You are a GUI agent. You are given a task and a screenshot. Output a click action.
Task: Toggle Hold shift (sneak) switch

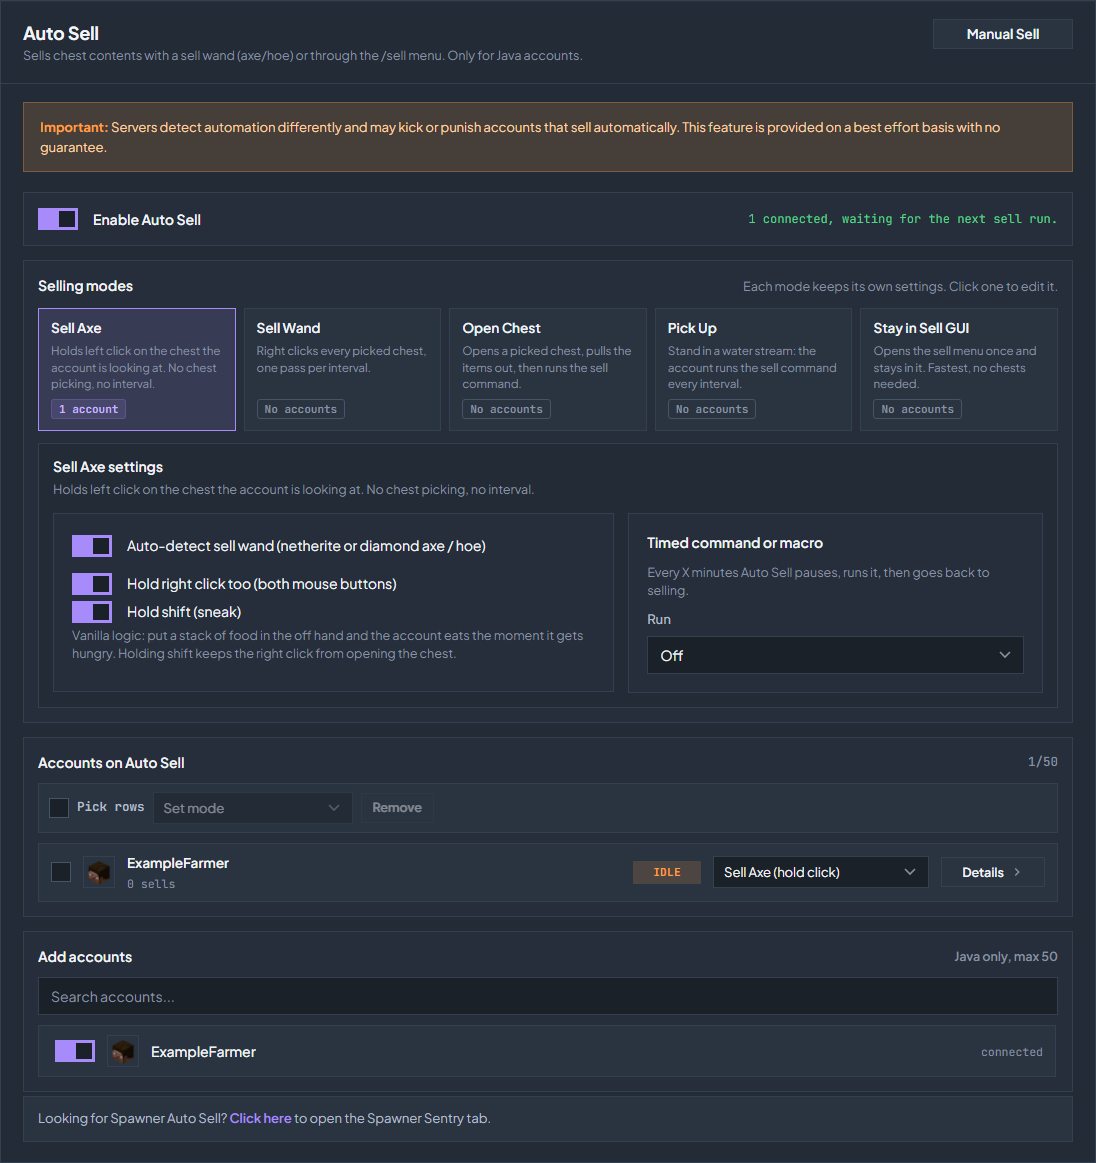pos(92,612)
